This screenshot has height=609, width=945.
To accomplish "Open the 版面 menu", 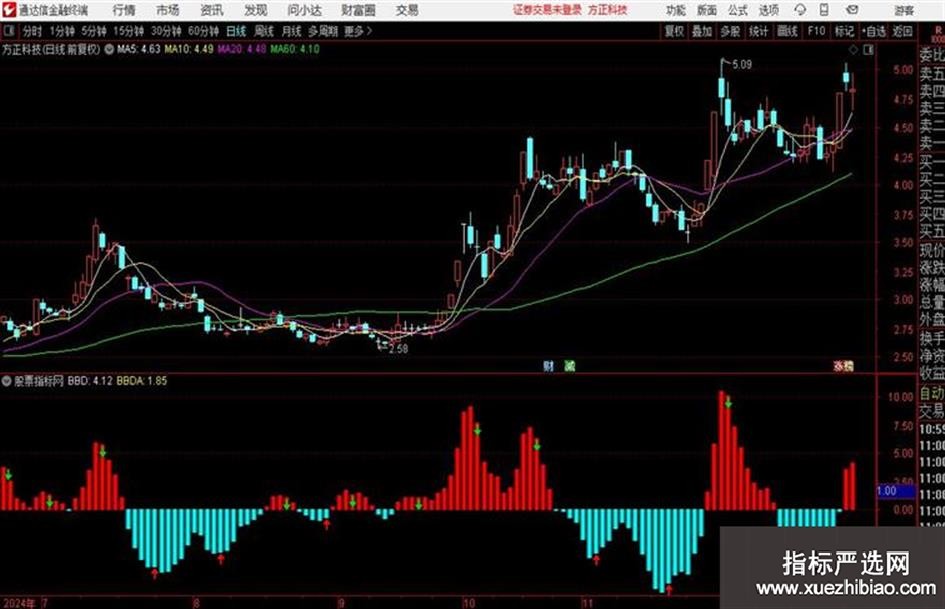I will pyautogui.click(x=707, y=10).
